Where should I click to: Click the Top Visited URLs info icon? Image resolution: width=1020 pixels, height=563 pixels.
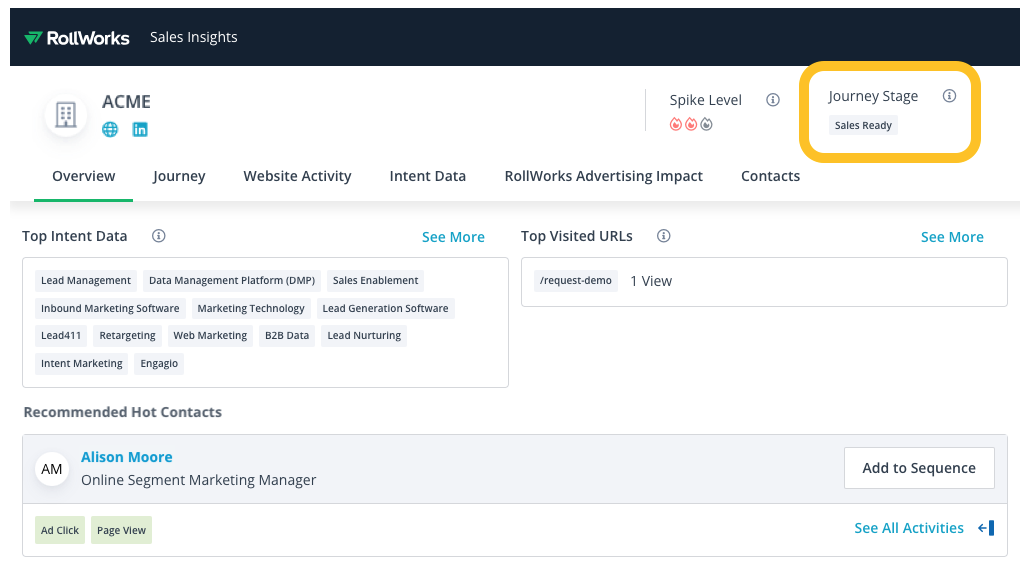pyautogui.click(x=664, y=236)
